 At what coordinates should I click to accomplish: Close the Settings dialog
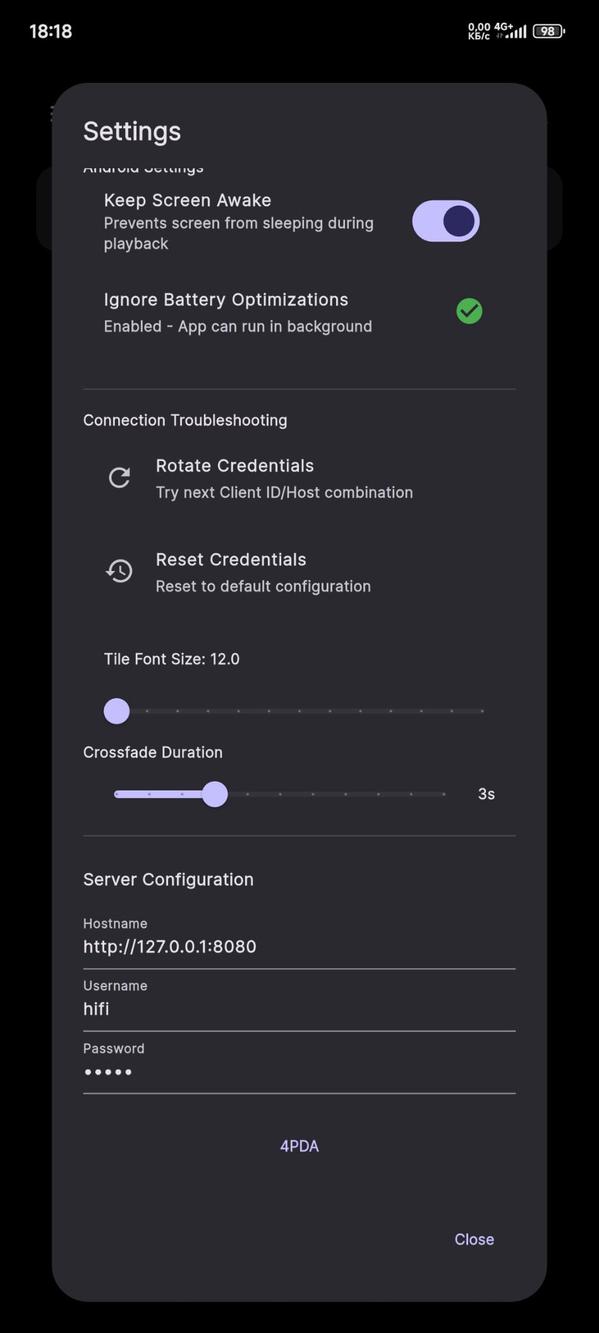(x=473, y=1239)
